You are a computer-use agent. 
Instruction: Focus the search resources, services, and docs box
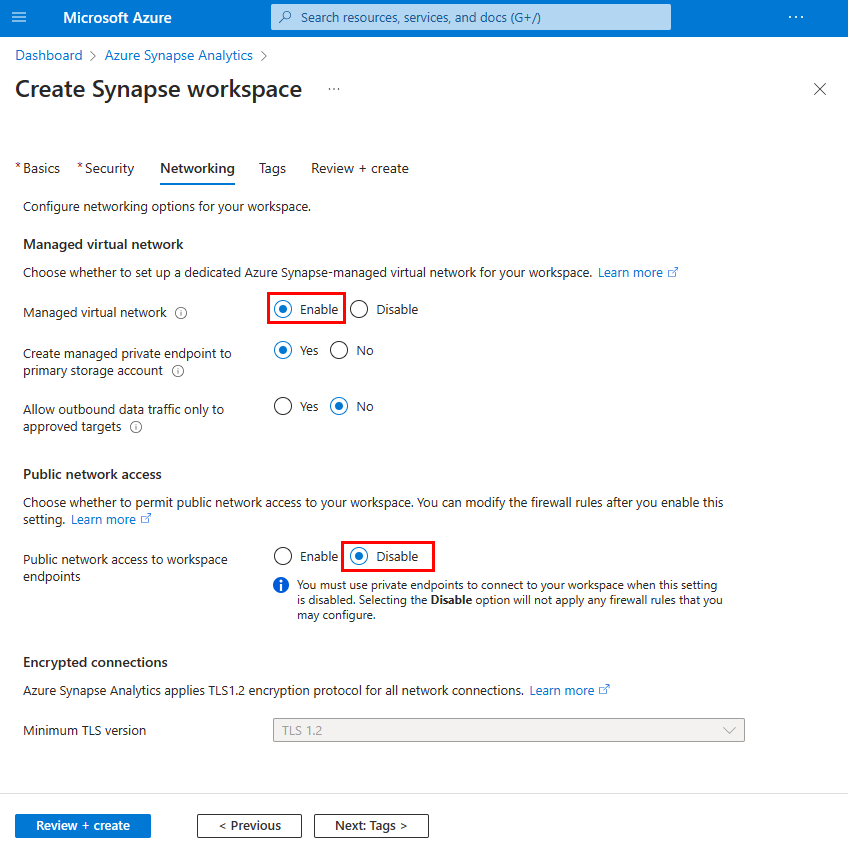coord(471,17)
